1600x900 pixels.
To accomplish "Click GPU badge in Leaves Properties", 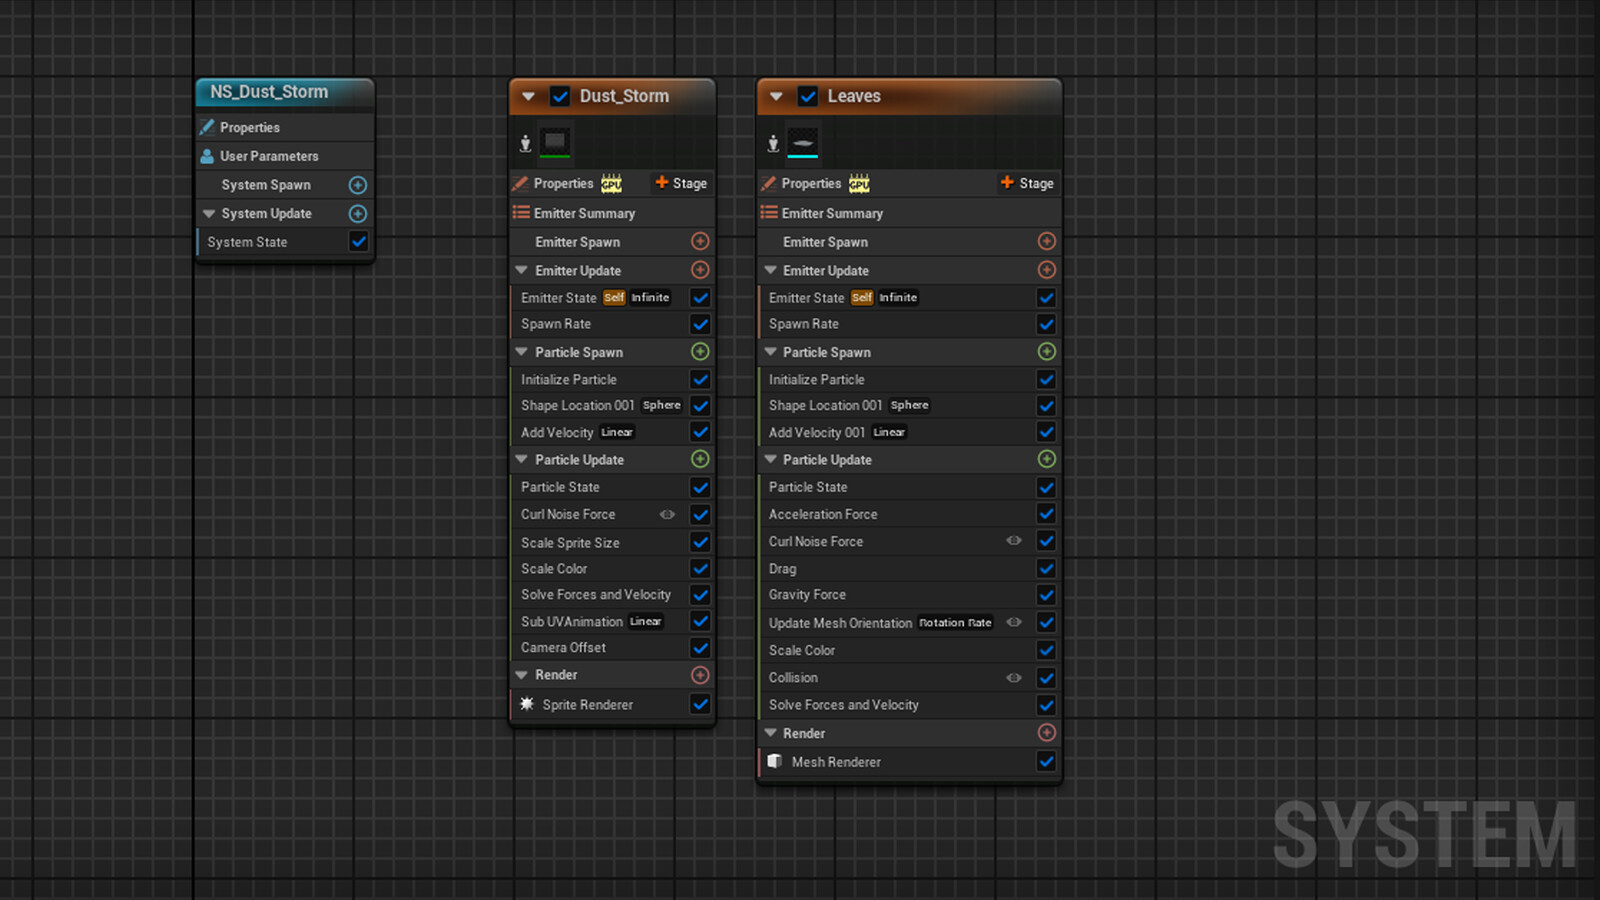I will [x=859, y=184].
